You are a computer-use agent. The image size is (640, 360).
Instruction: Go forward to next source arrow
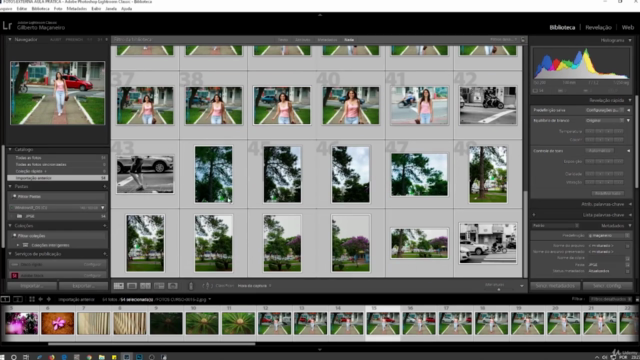[x=49, y=299]
